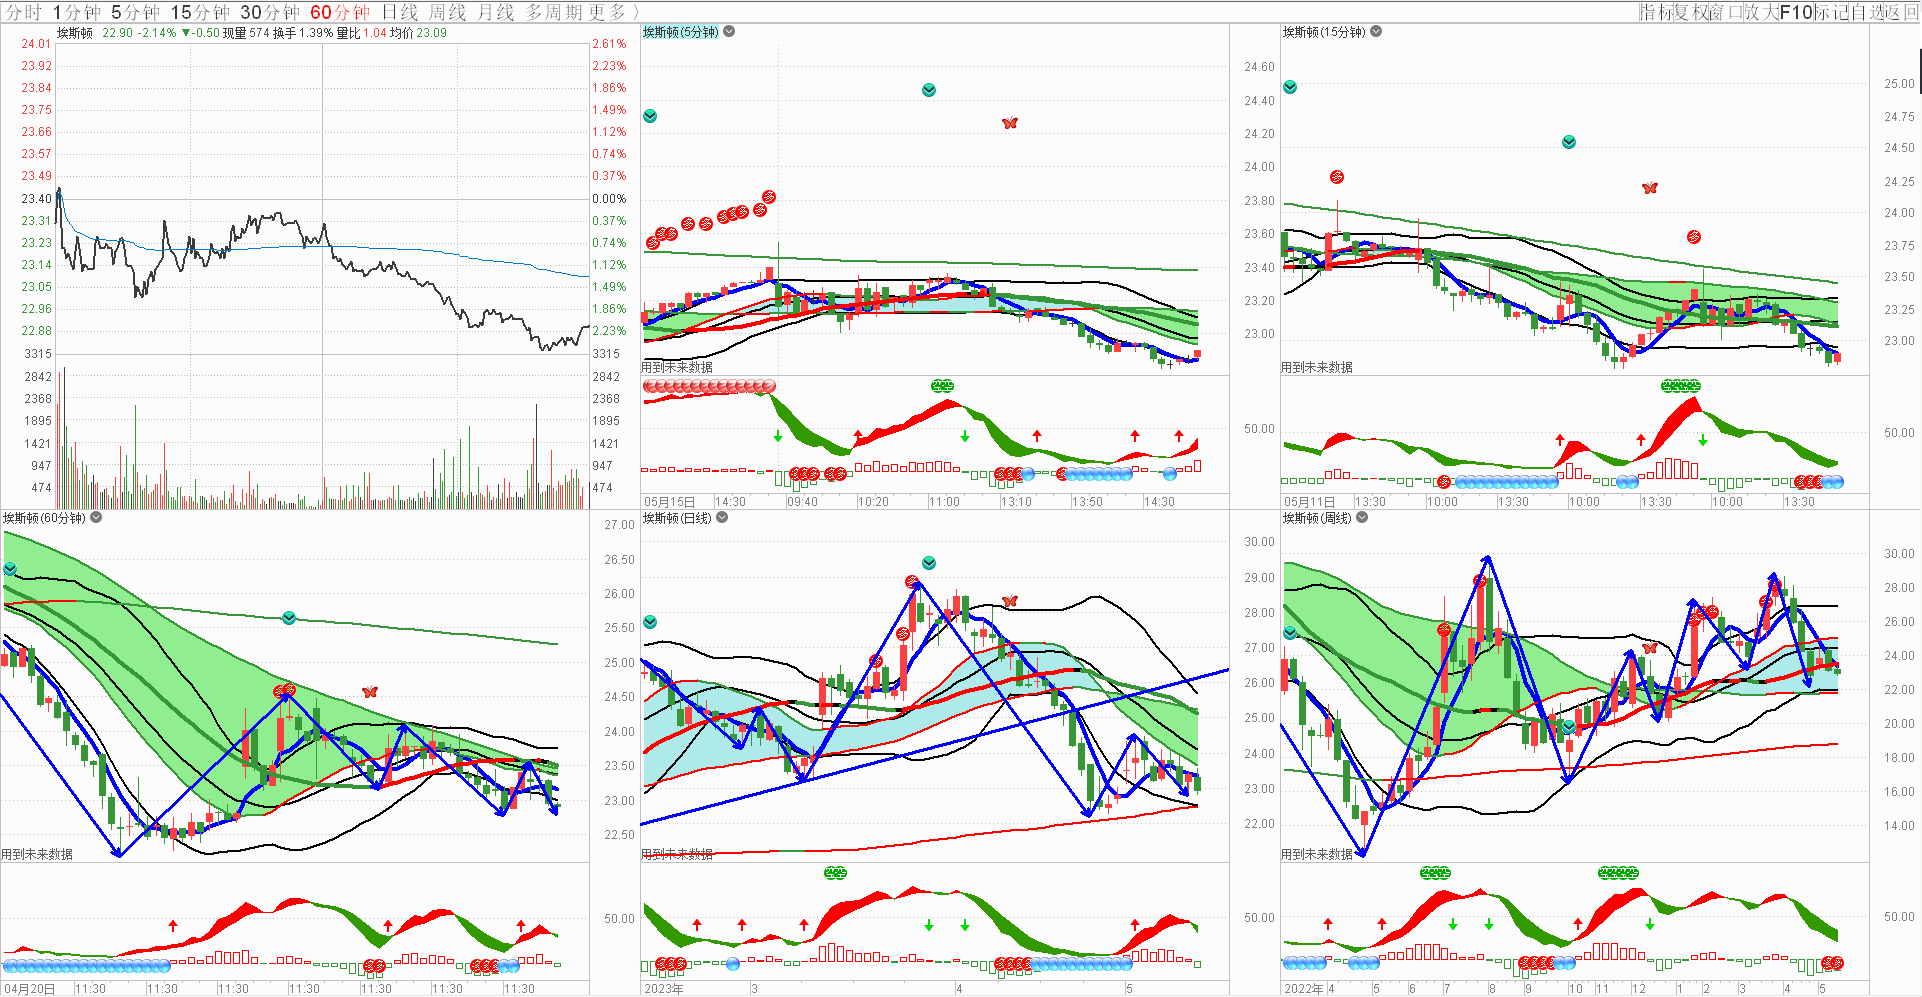Click teal circle marker mid-top of 15-minute chart
This screenshot has height=997, width=1922.
tap(1569, 142)
